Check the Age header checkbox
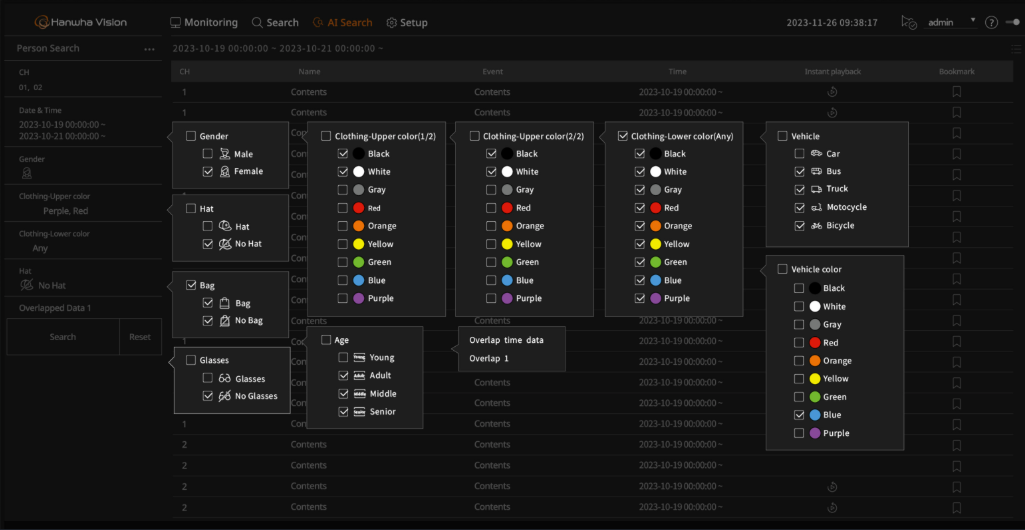This screenshot has height=530, width=1025. point(326,340)
